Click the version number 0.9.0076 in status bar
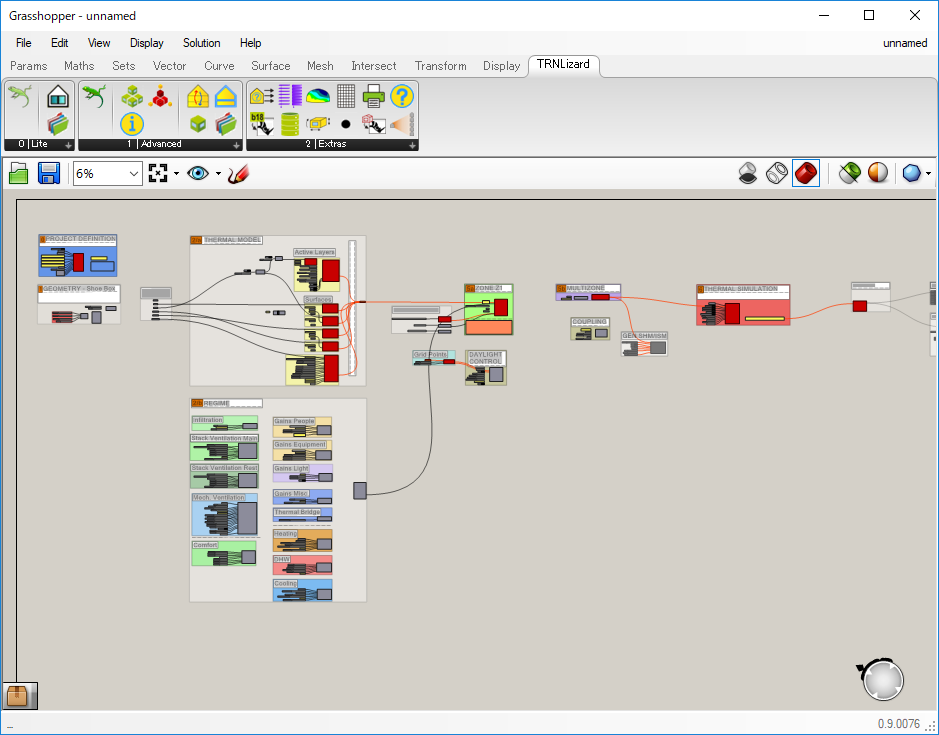This screenshot has width=939, height=735. 899,724
